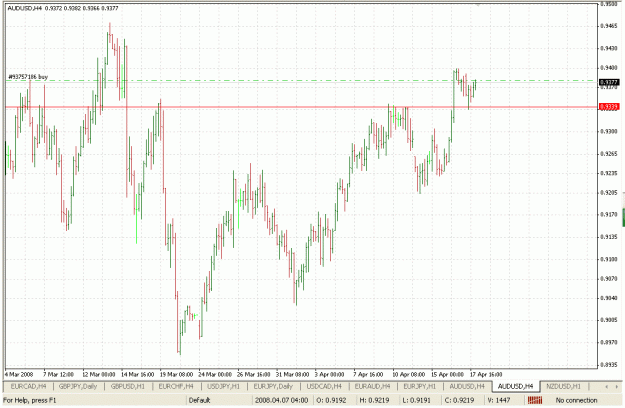
Task: Click the 0.9265 price scale label
Action: (x=609, y=153)
